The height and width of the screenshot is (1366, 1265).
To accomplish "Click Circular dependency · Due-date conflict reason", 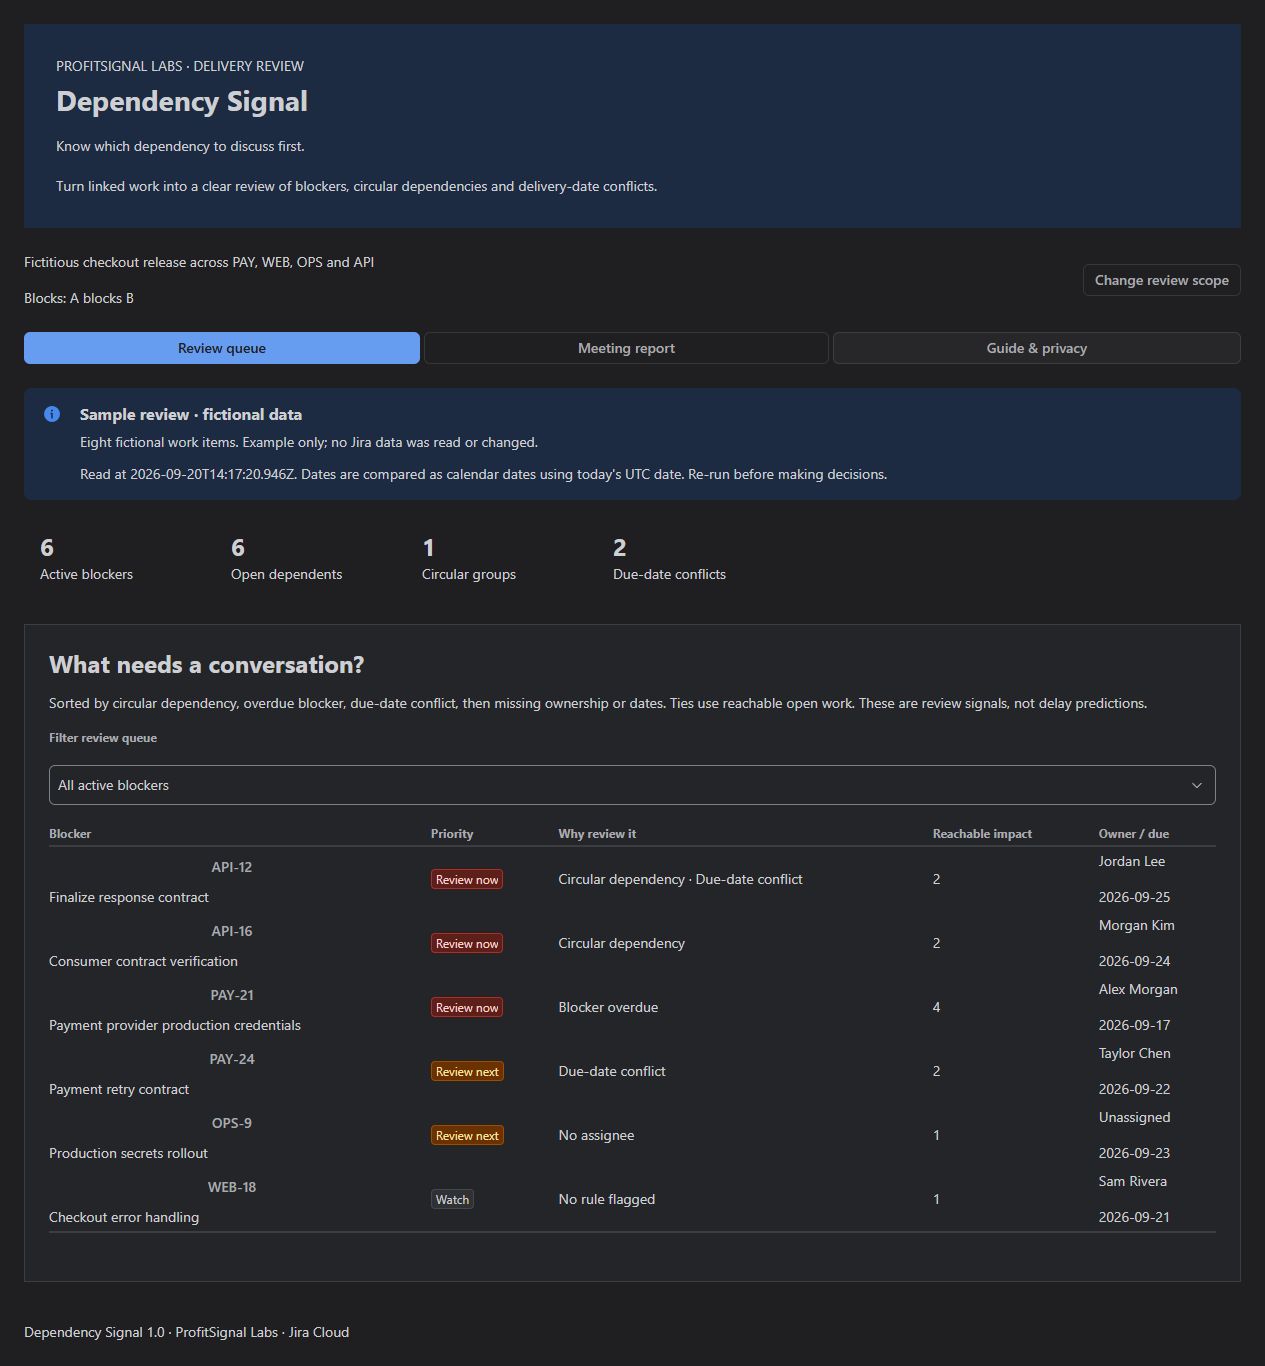I will [680, 879].
